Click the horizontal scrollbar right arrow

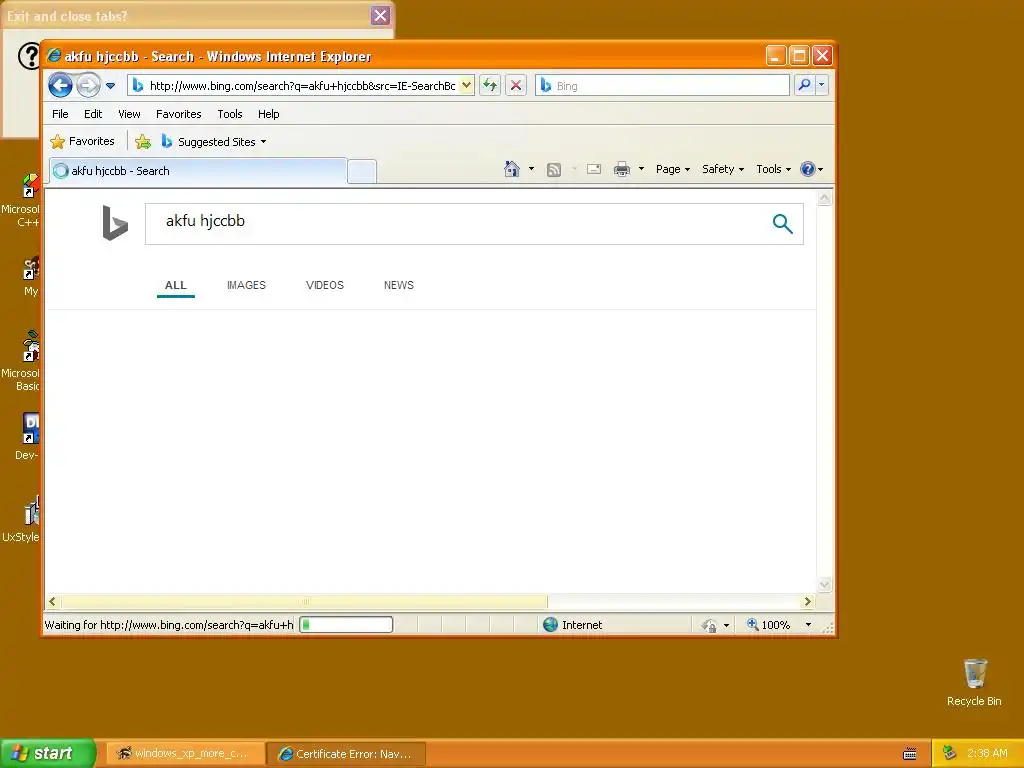(808, 601)
